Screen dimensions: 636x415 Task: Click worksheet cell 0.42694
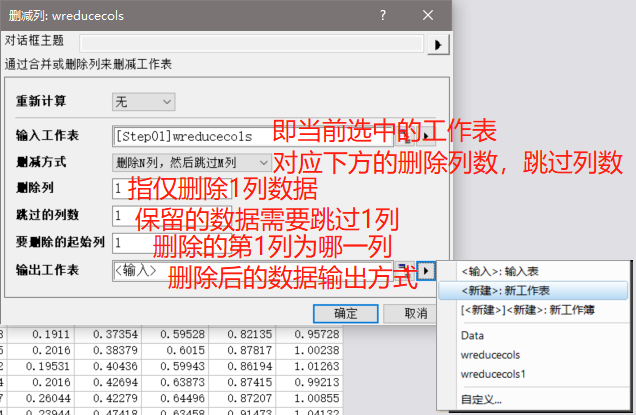point(108,383)
